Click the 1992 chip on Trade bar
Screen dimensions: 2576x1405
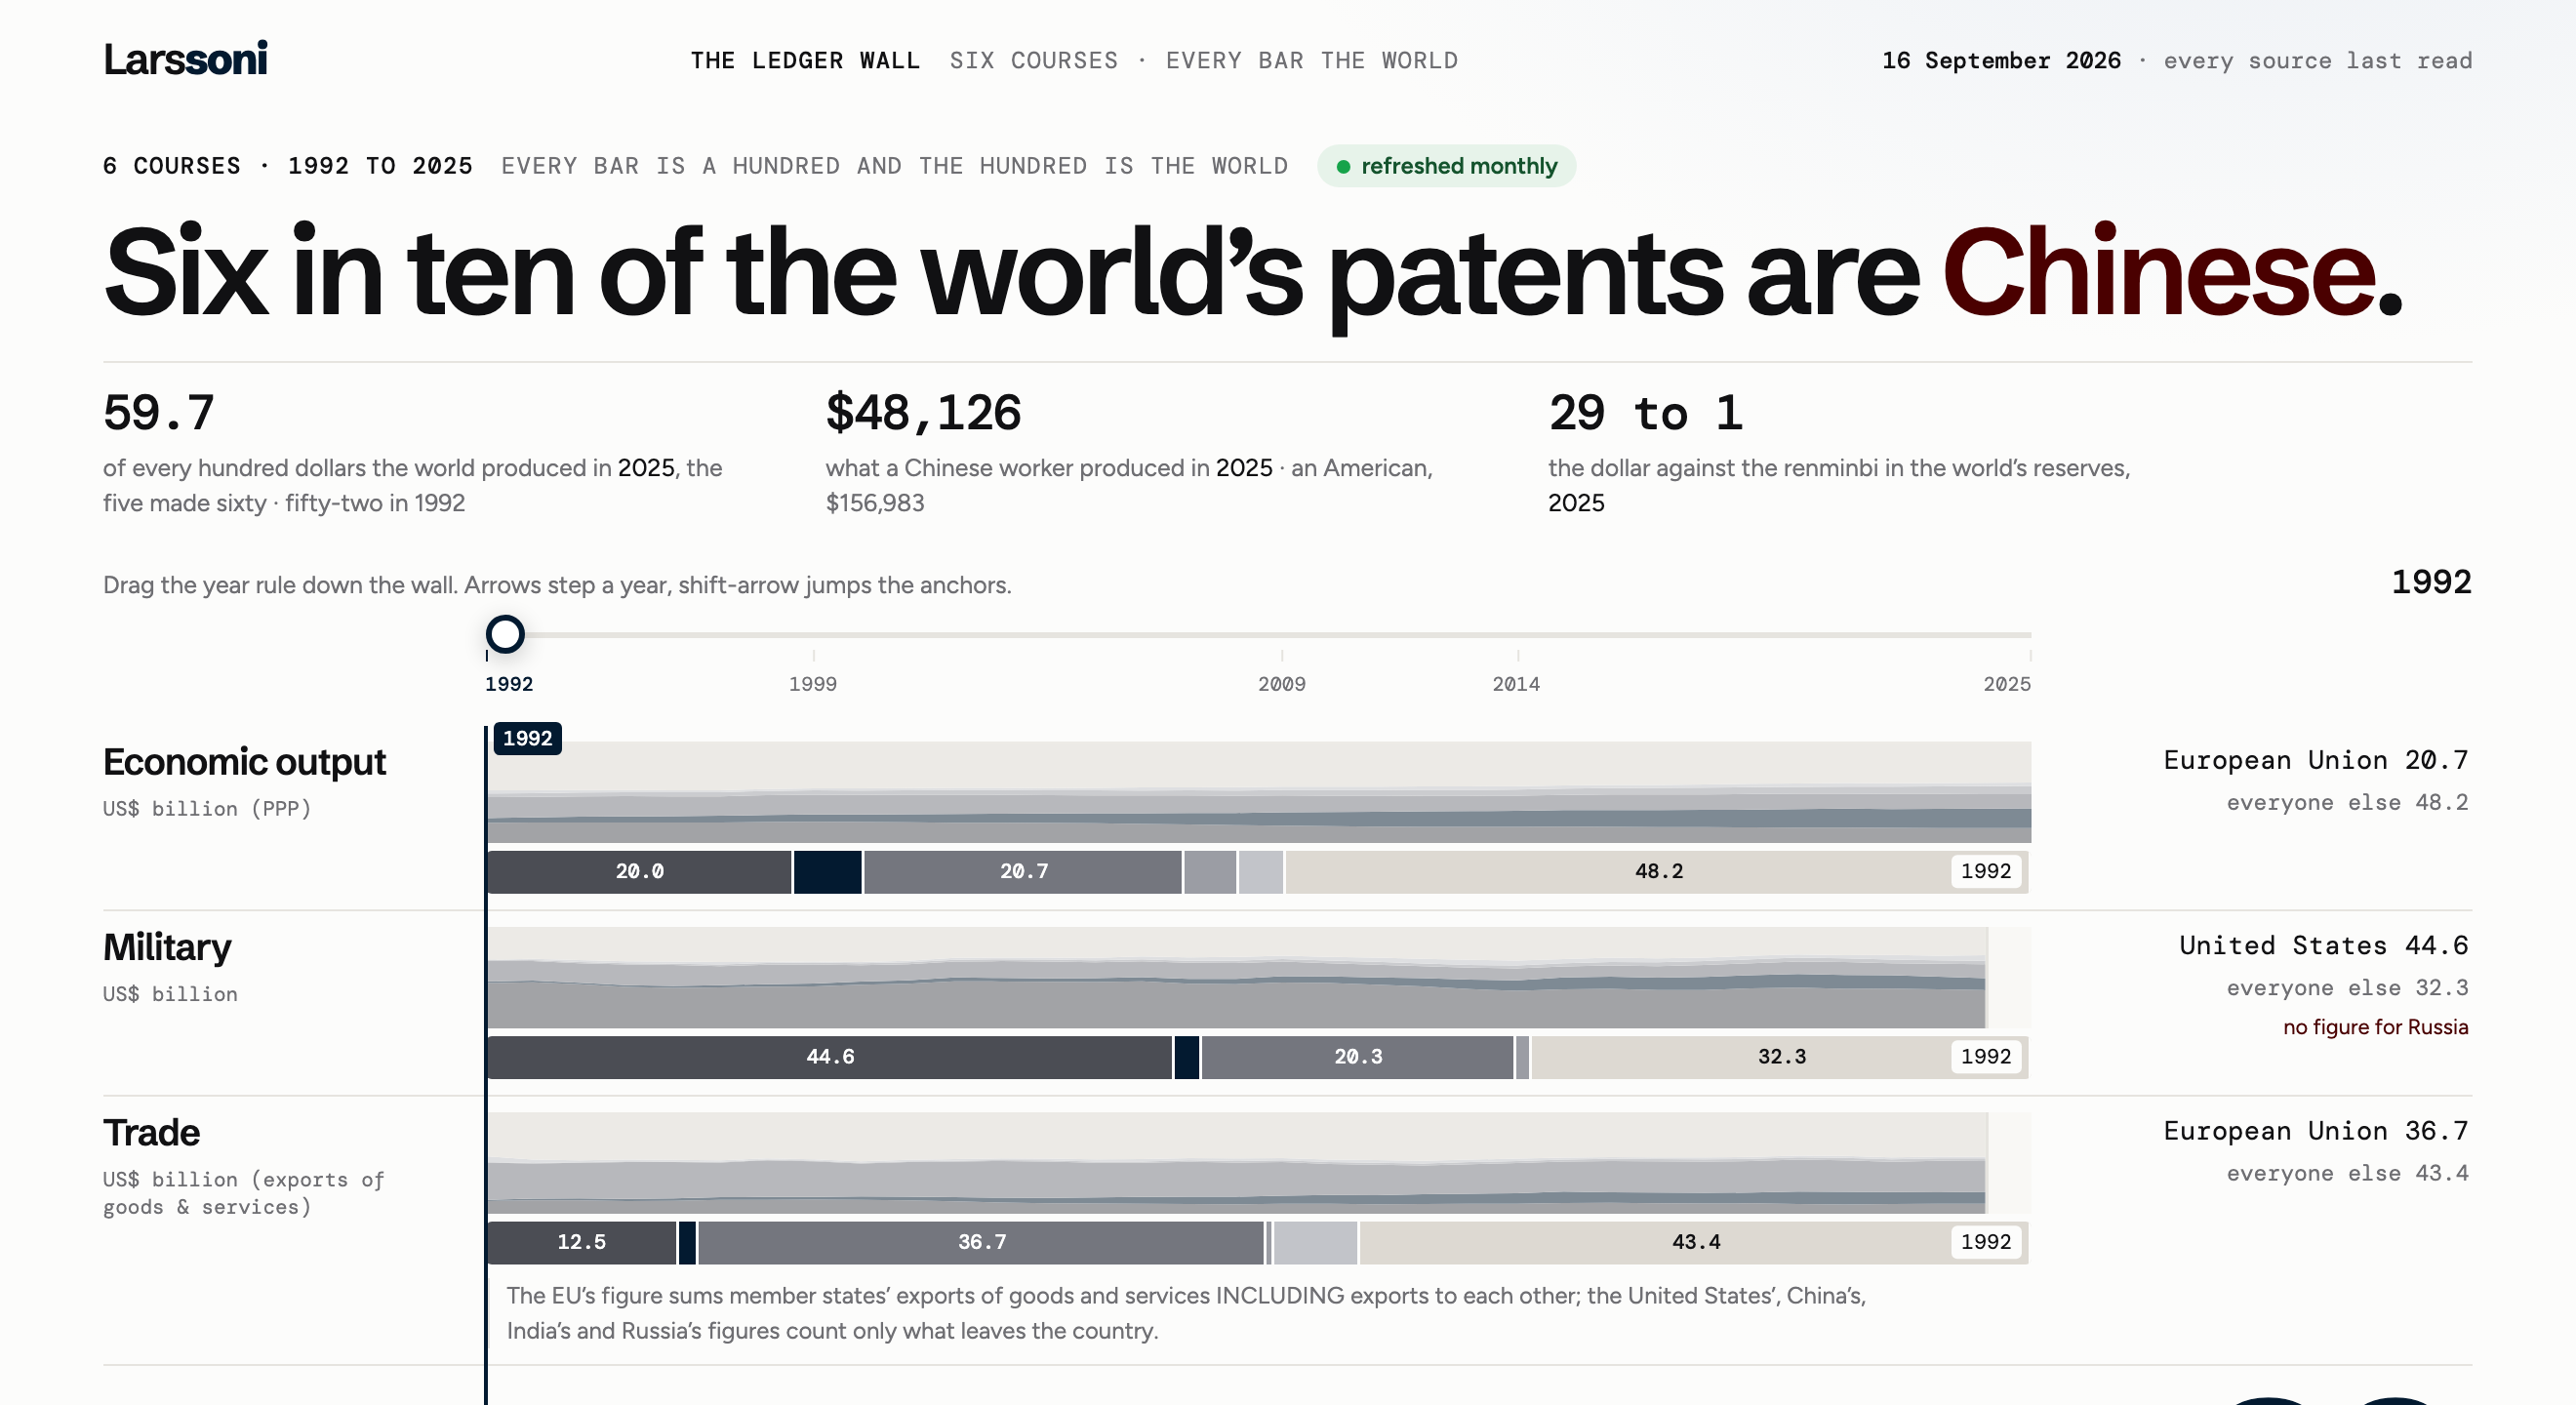coord(1986,1242)
